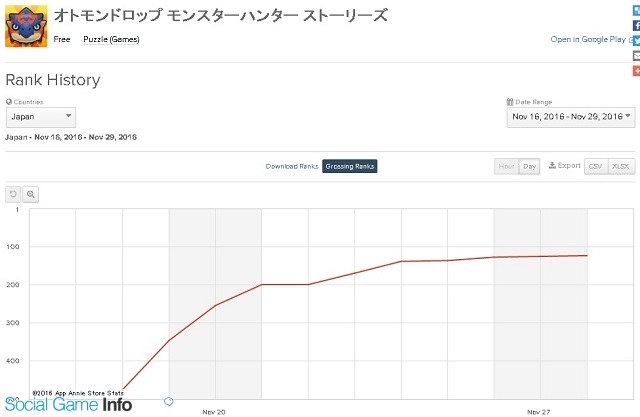Open the Japan countries dropdown
This screenshot has height=417, width=640.
pyautogui.click(x=41, y=117)
